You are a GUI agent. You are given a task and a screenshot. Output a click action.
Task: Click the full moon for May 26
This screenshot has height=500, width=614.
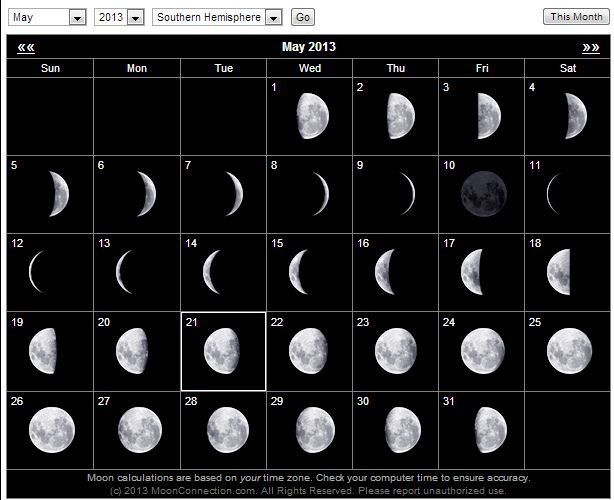[x=52, y=430]
